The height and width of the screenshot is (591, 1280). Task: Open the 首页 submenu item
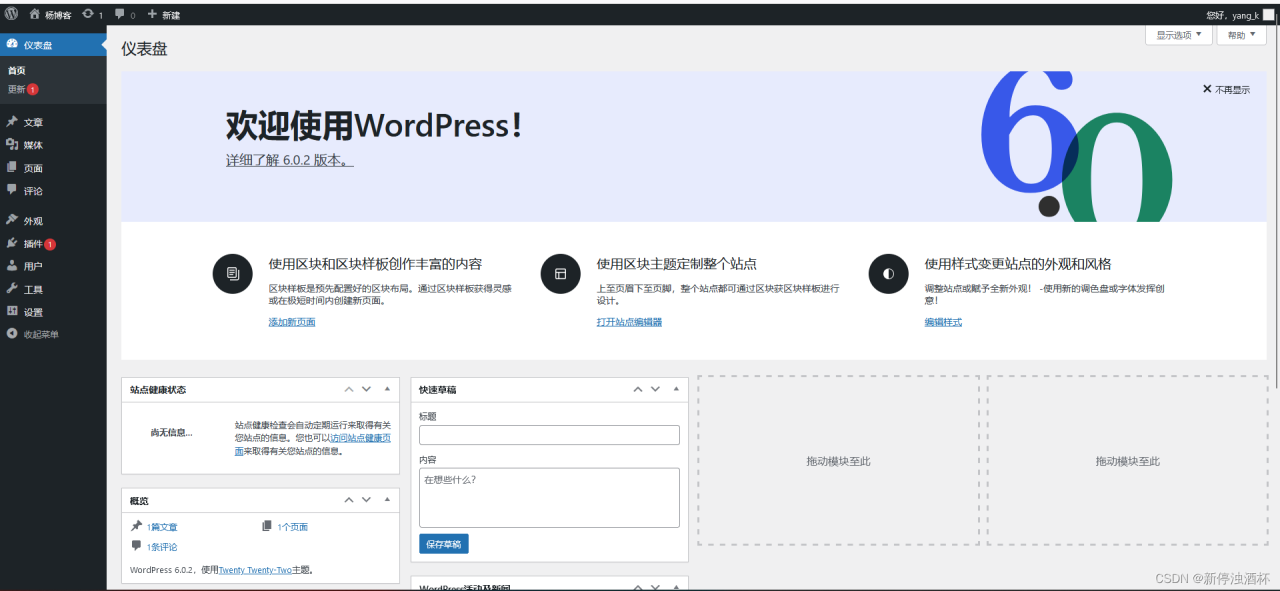tap(17, 71)
